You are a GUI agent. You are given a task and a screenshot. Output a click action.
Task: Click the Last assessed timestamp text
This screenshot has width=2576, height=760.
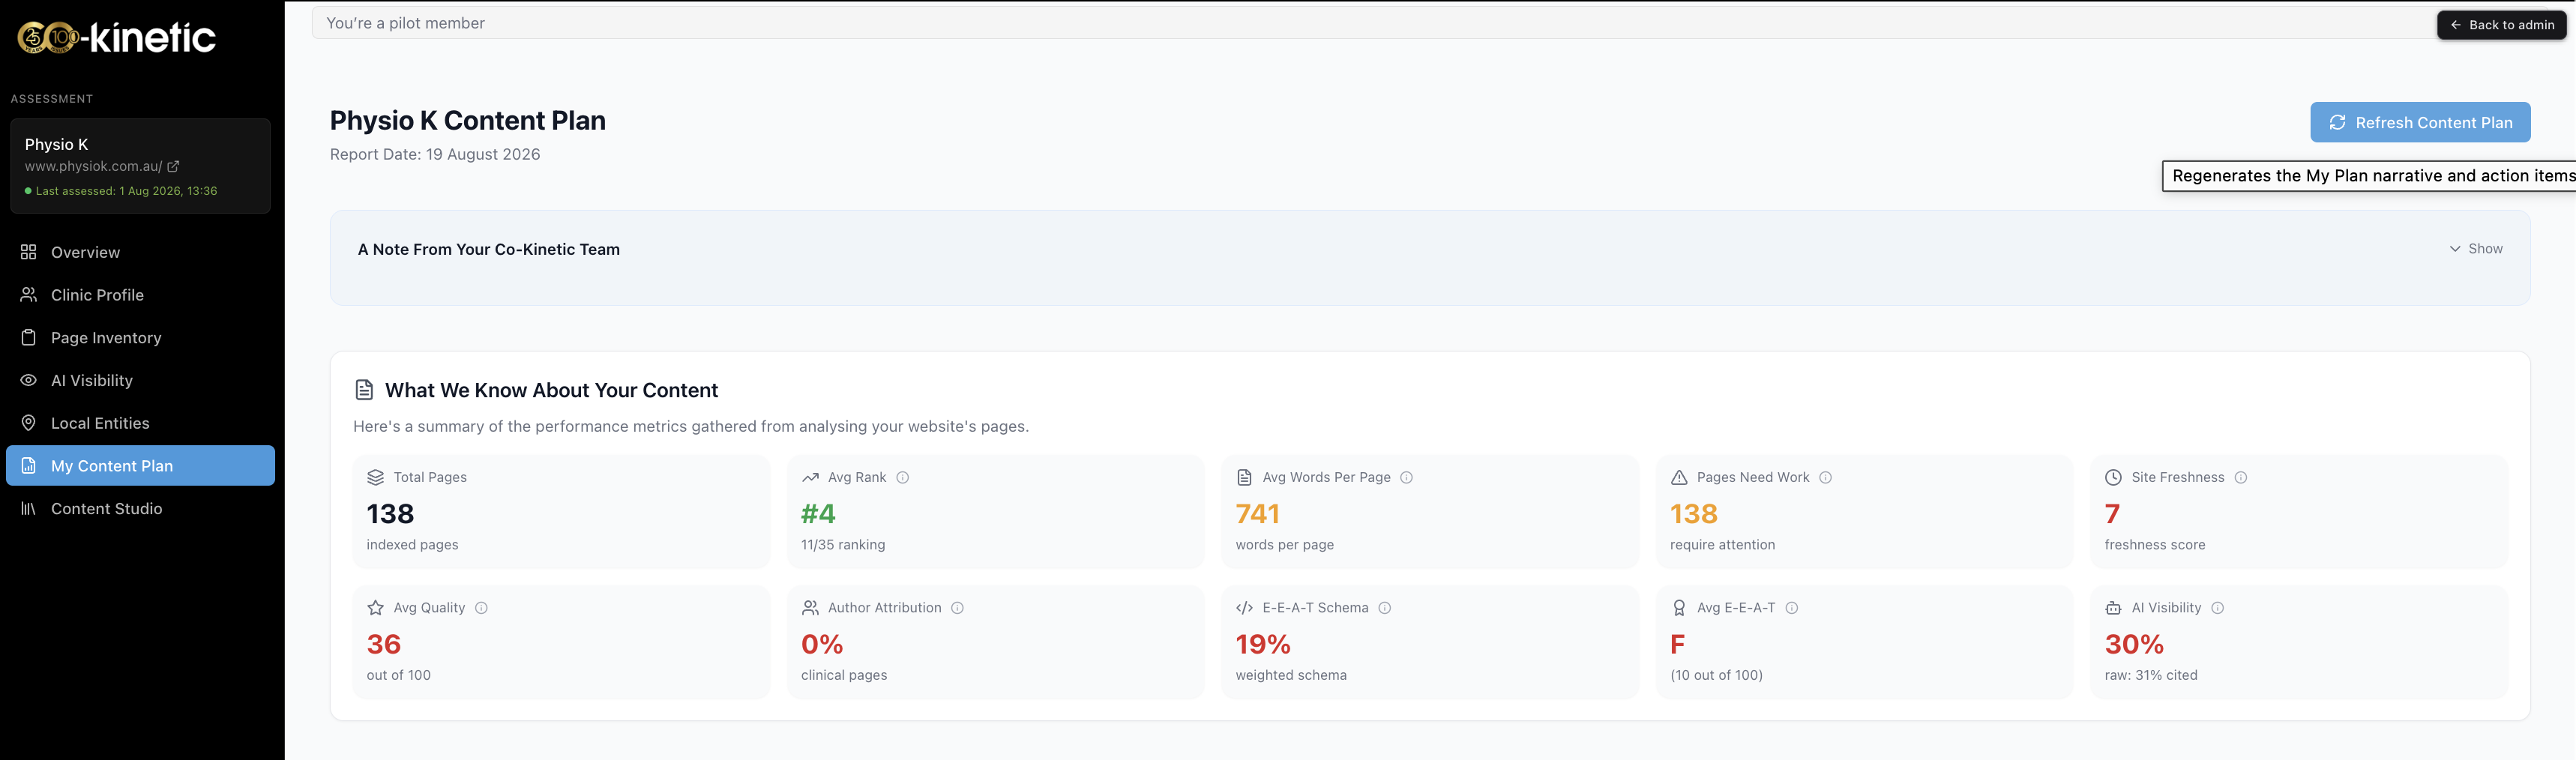click(126, 191)
